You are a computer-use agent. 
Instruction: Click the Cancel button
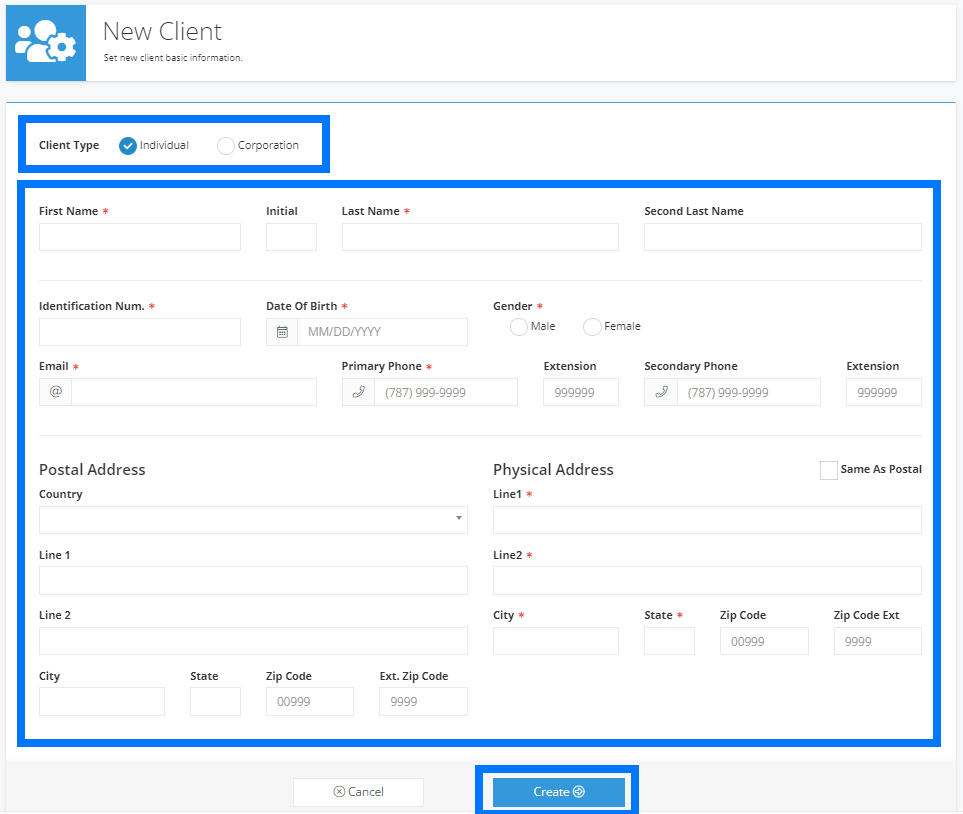coord(358,792)
